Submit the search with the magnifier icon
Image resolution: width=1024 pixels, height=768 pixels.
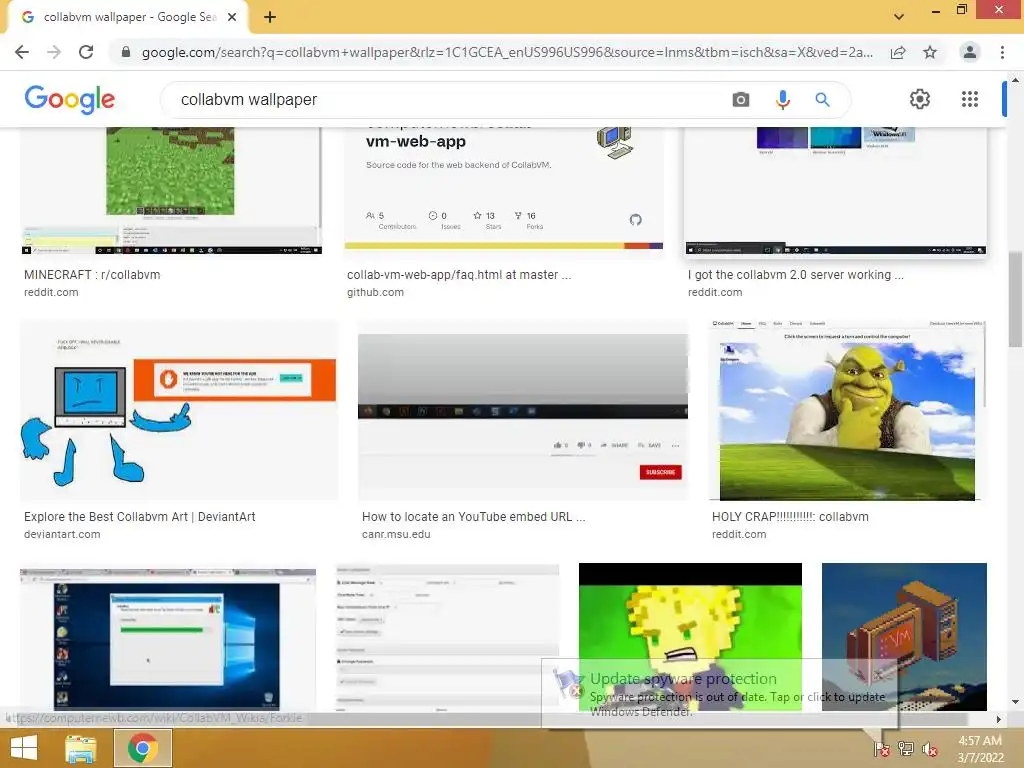click(822, 99)
